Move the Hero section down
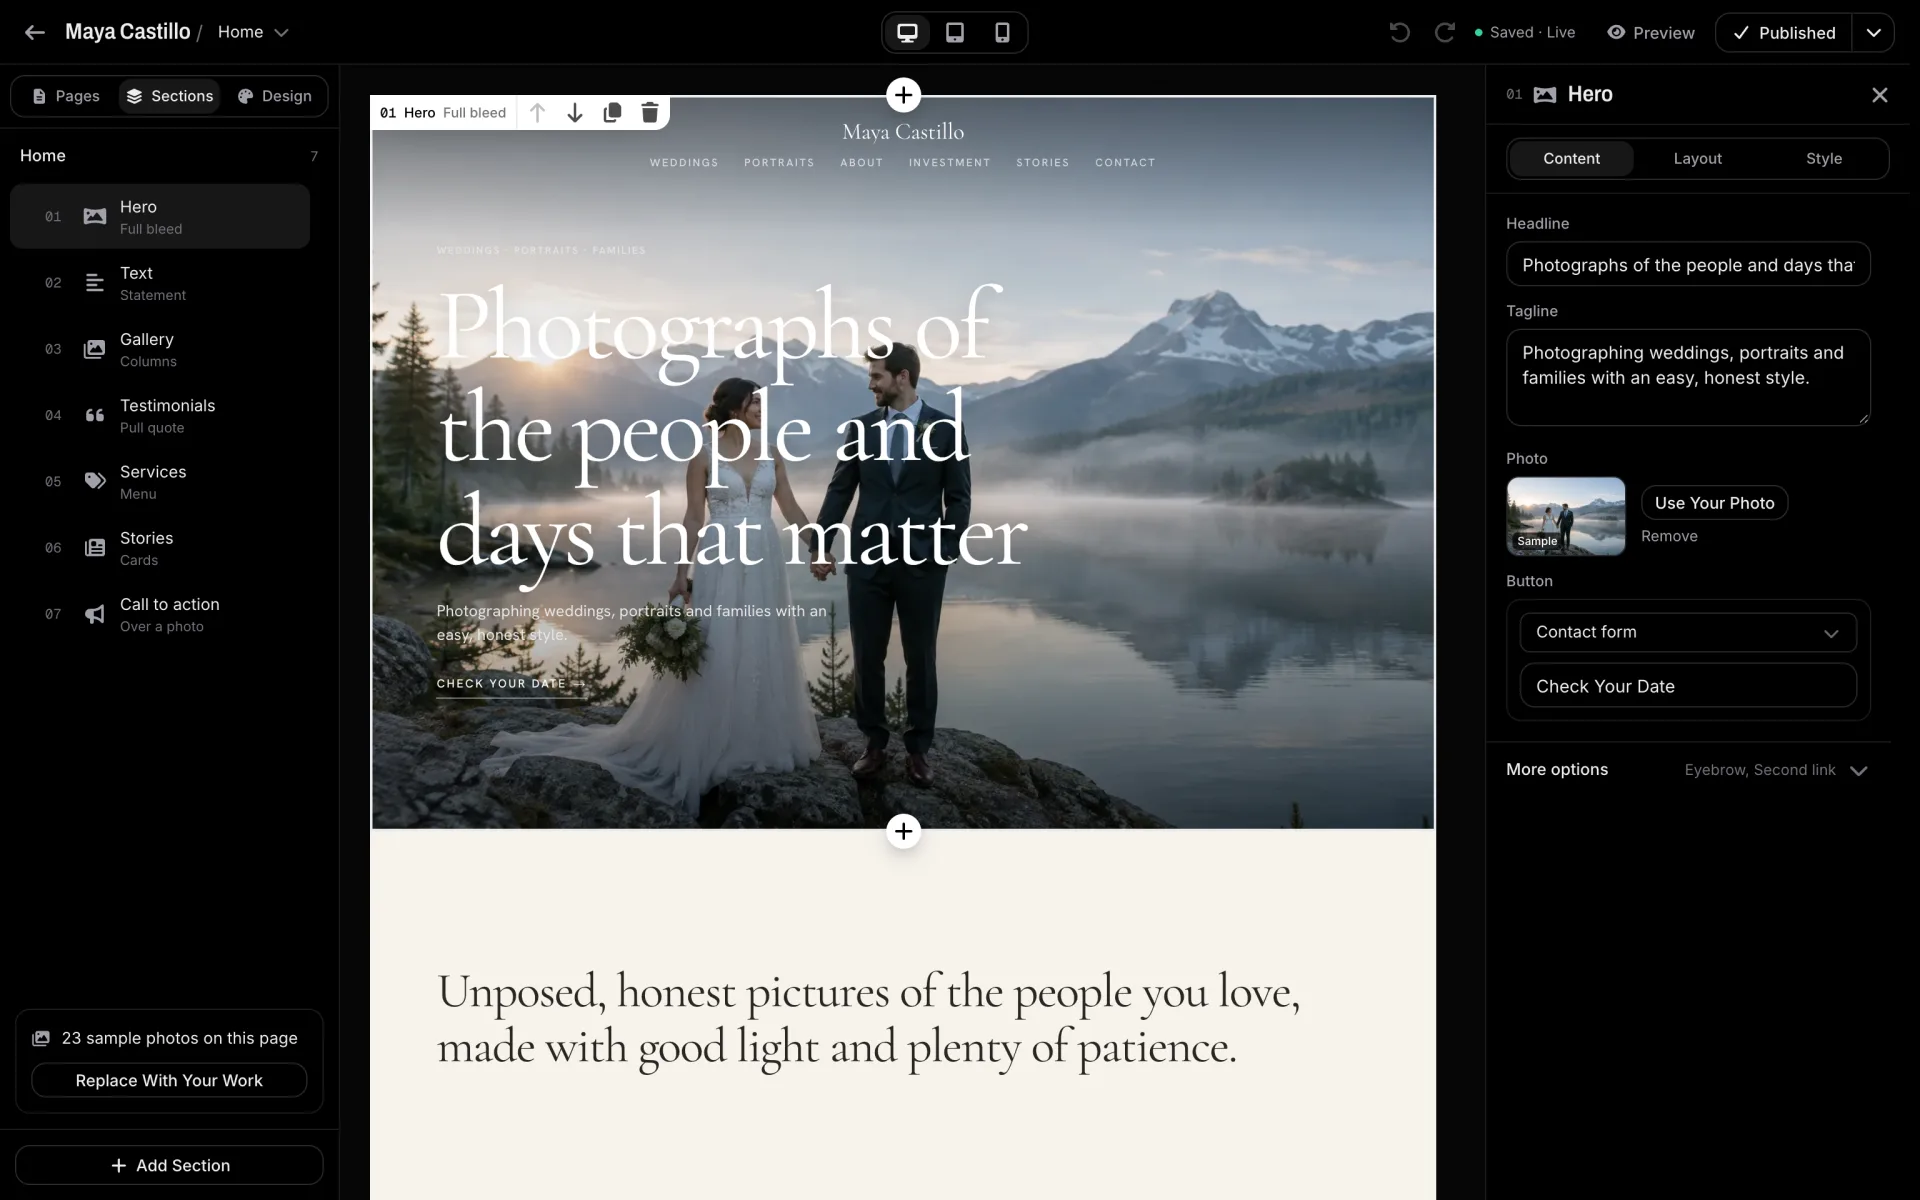The width and height of the screenshot is (1920, 1200). point(575,113)
